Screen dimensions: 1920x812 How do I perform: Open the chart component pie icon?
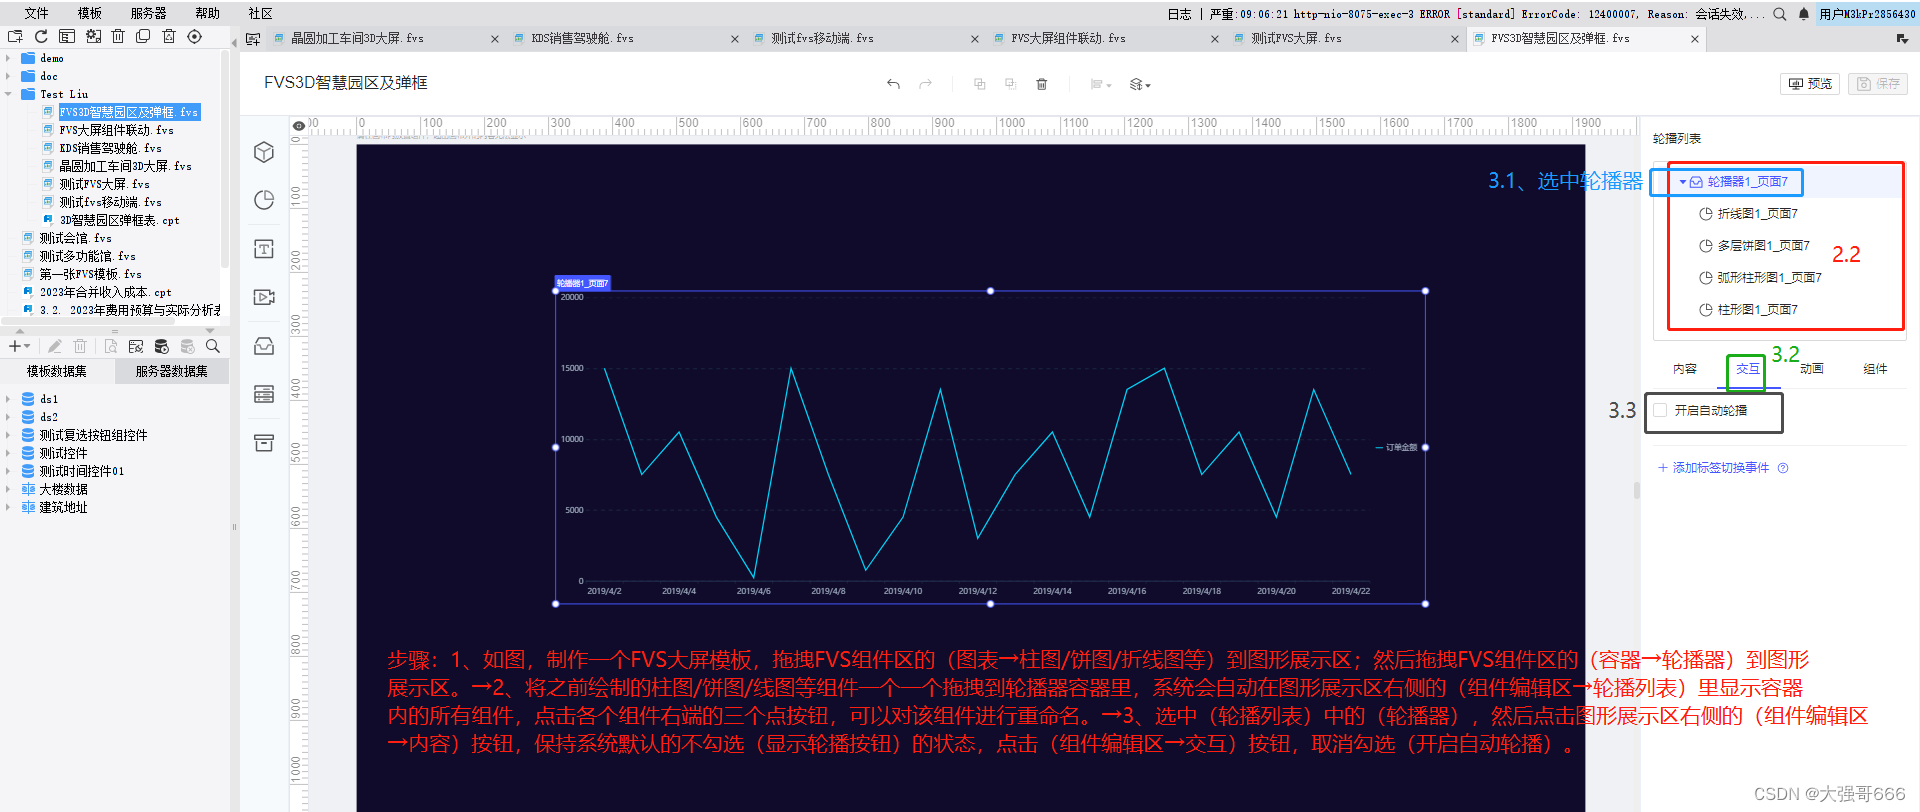click(264, 200)
